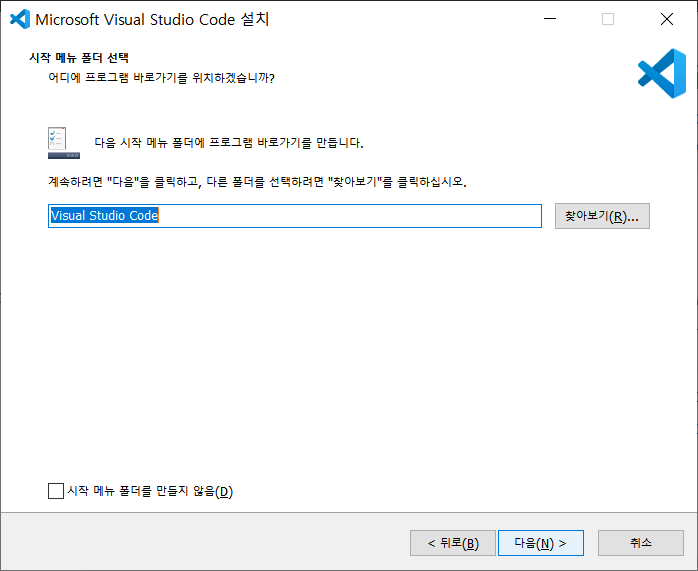Click the Visual Studio Code folder name field
The height and width of the screenshot is (571, 698).
tap(295, 216)
